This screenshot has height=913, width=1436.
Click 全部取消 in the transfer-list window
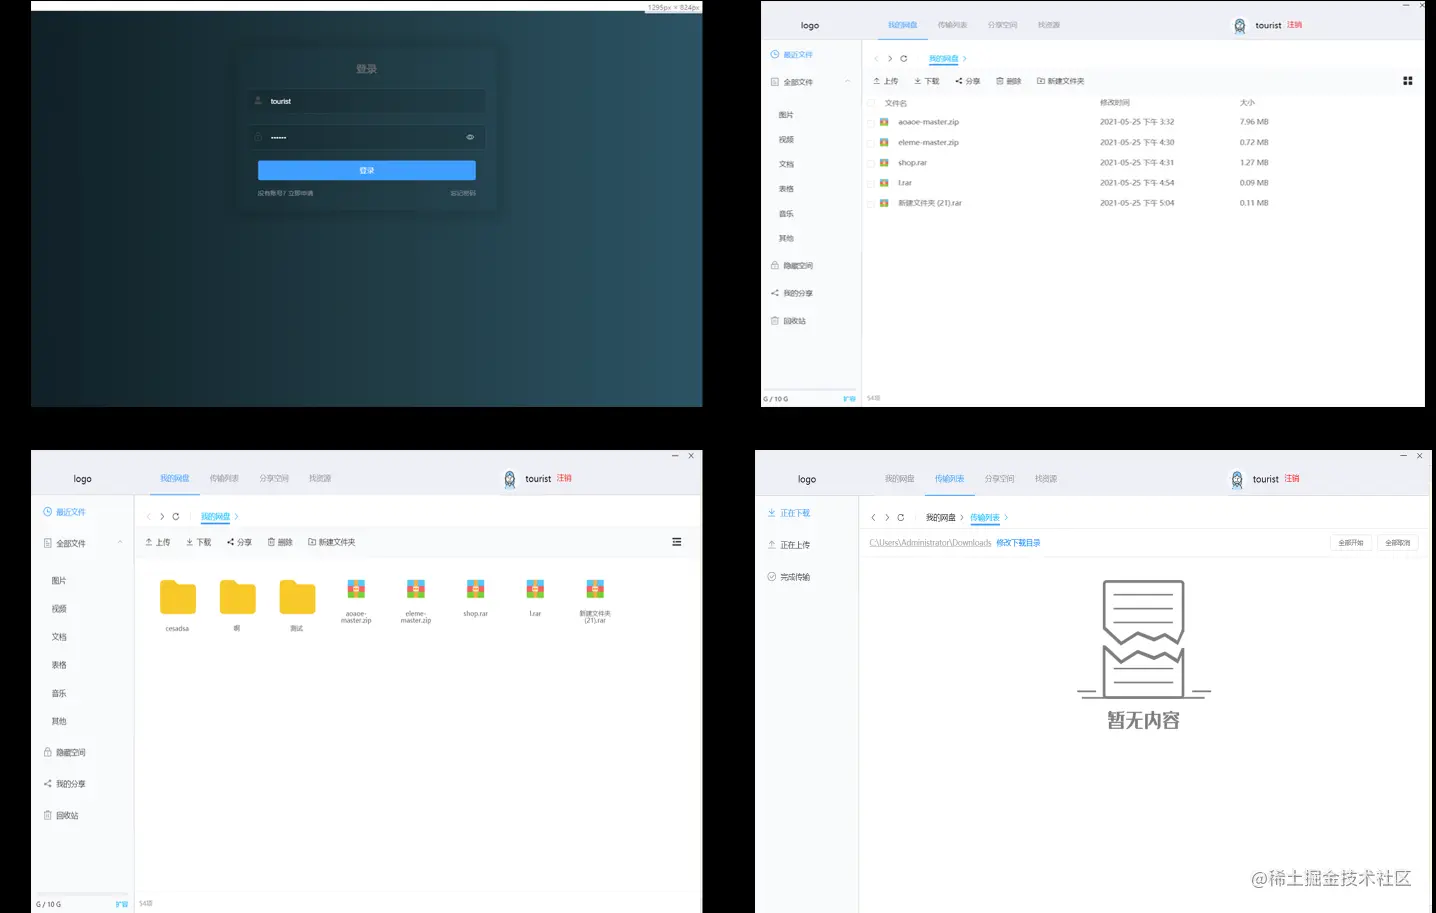pos(1398,543)
